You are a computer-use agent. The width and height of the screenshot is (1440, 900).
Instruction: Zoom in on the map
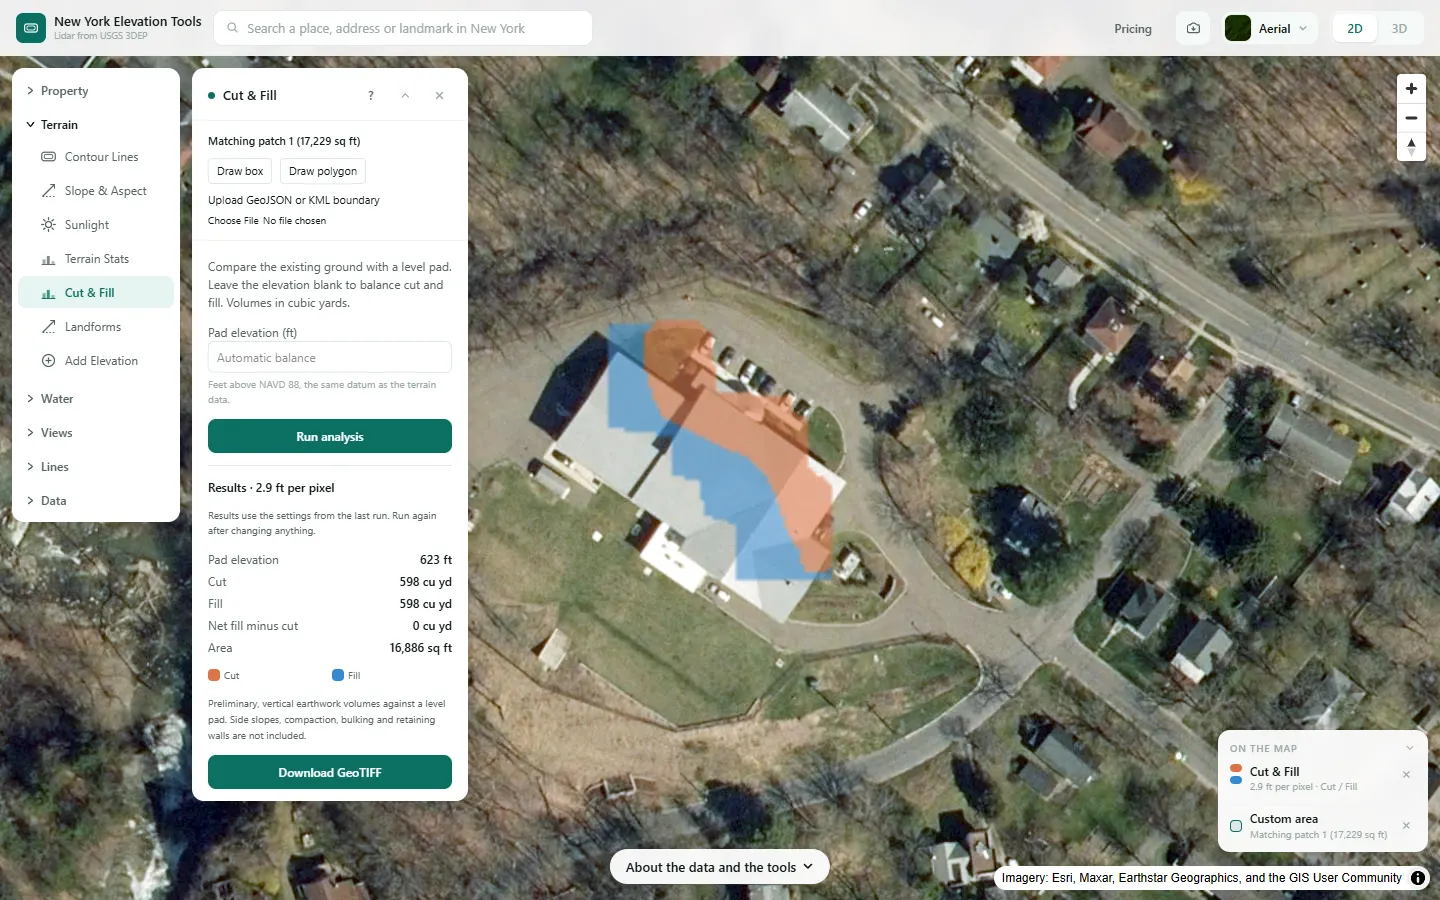point(1411,89)
